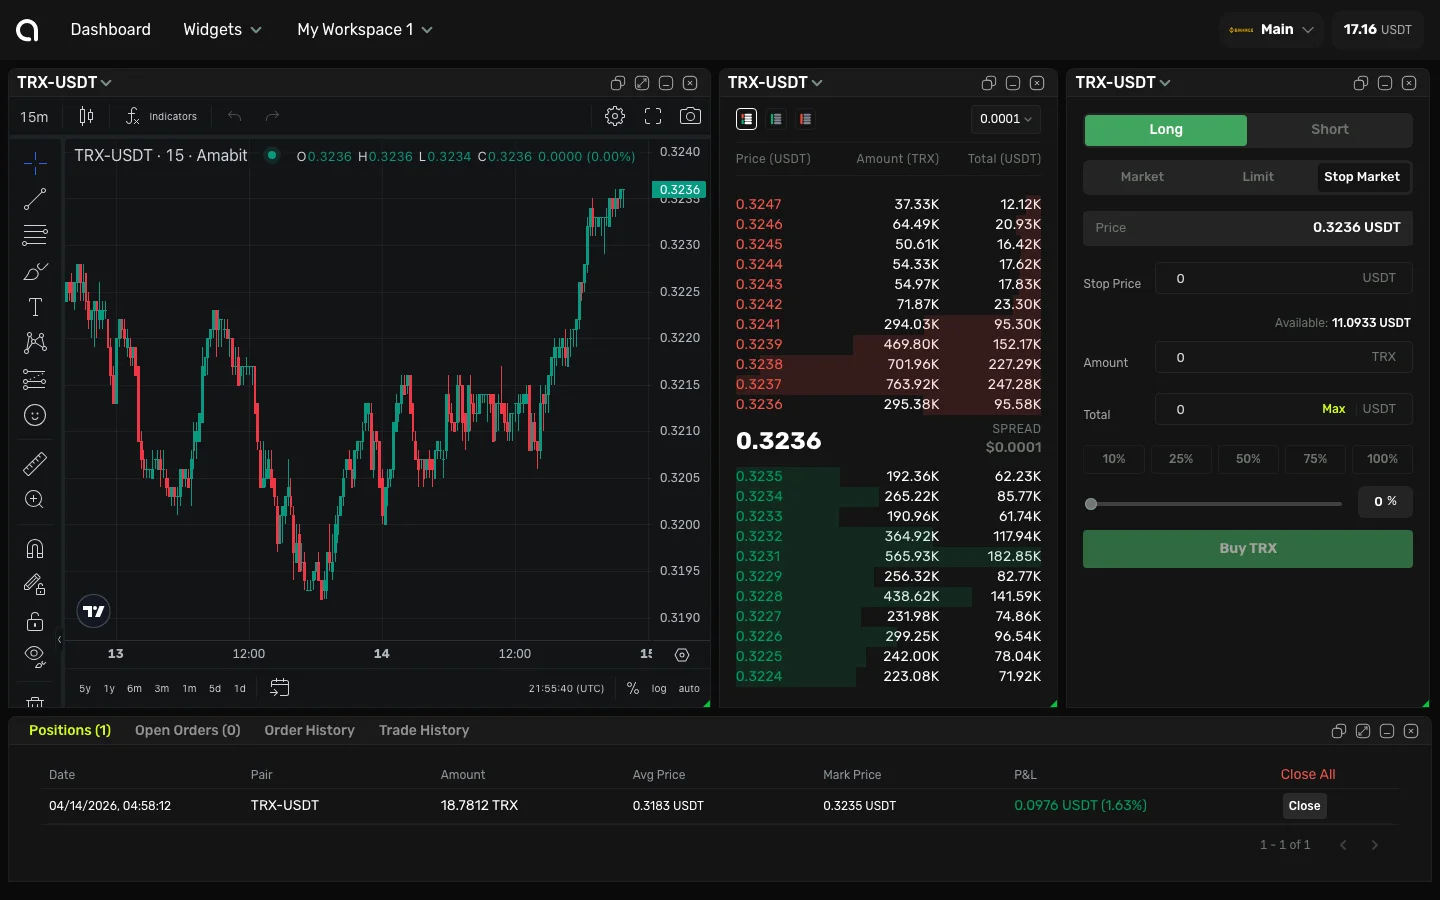Open chart settings with the gear icon
This screenshot has width=1440, height=900.
(615, 116)
